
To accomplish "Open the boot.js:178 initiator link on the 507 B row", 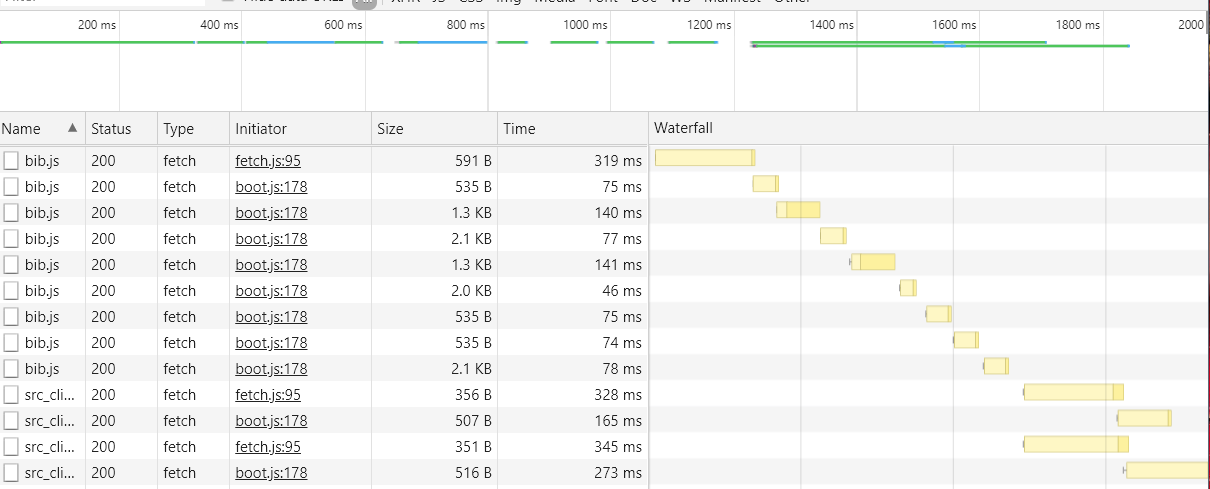I will [271, 420].
